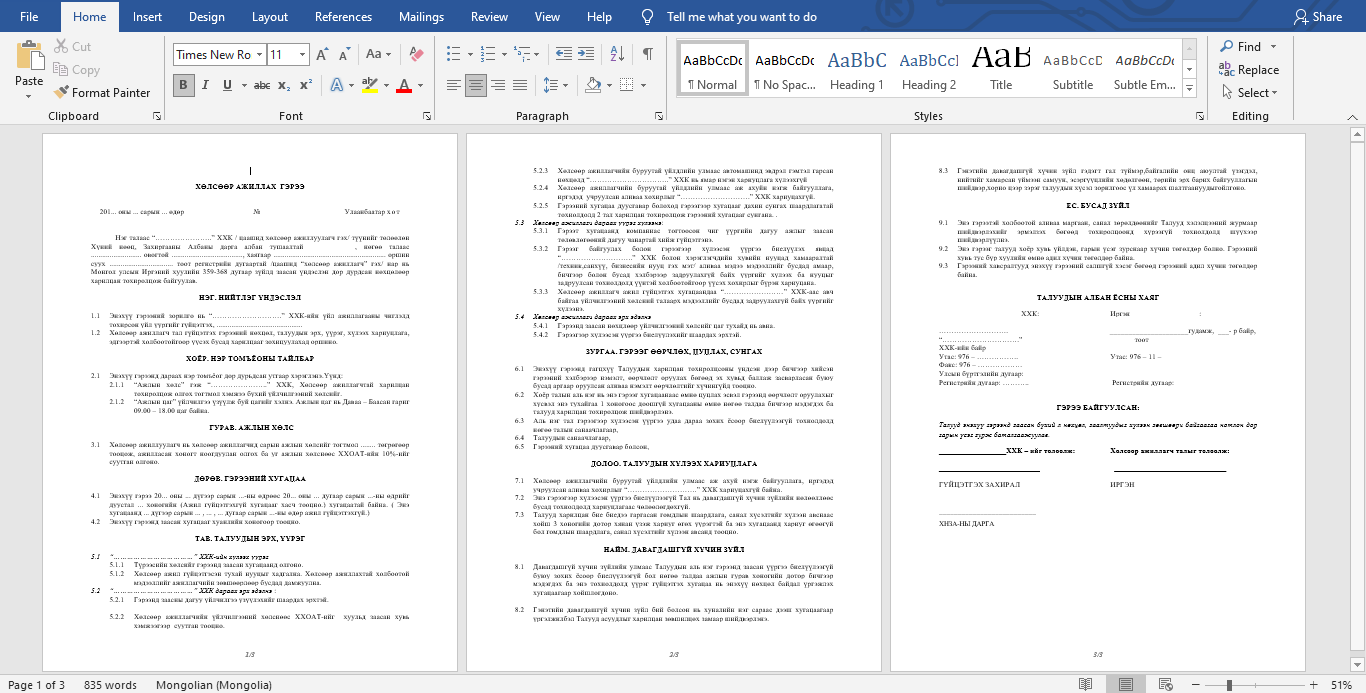Switch to the References tab
This screenshot has width=1366, height=693.
(343, 17)
